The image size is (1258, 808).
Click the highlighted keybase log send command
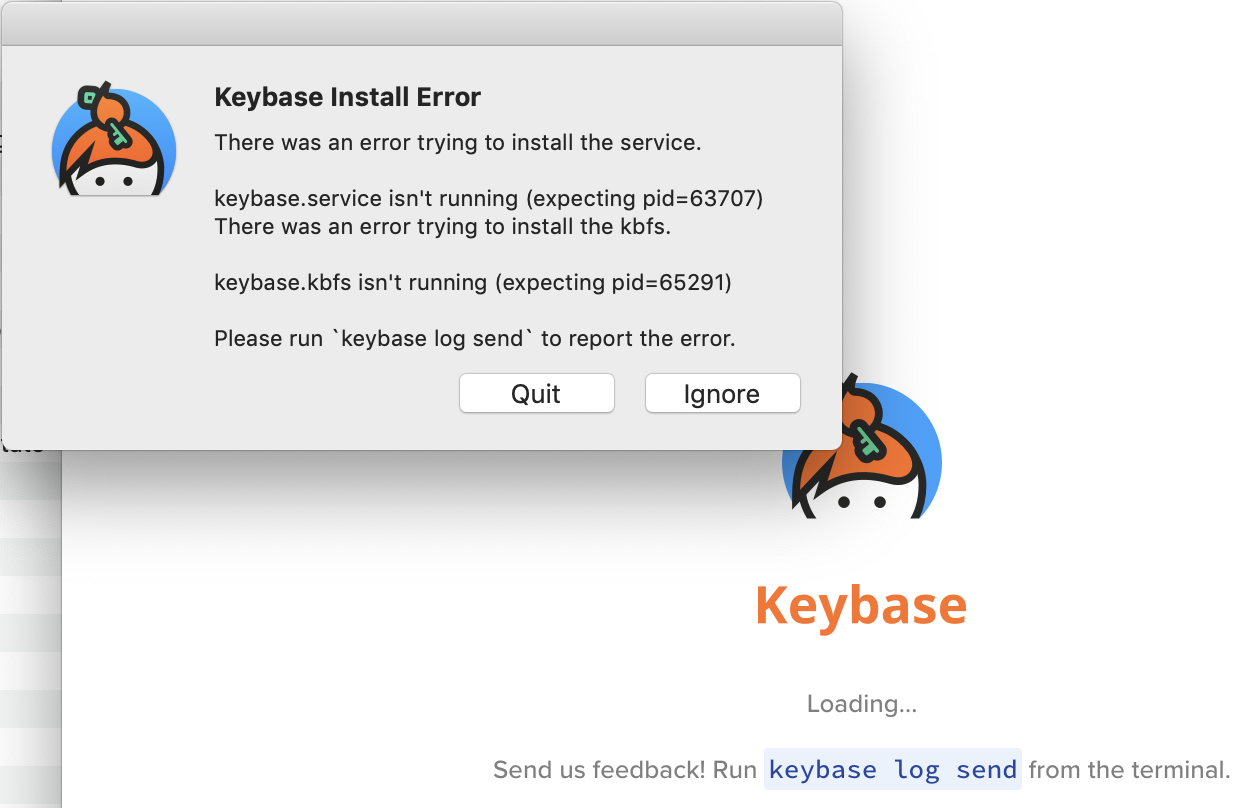click(x=893, y=769)
